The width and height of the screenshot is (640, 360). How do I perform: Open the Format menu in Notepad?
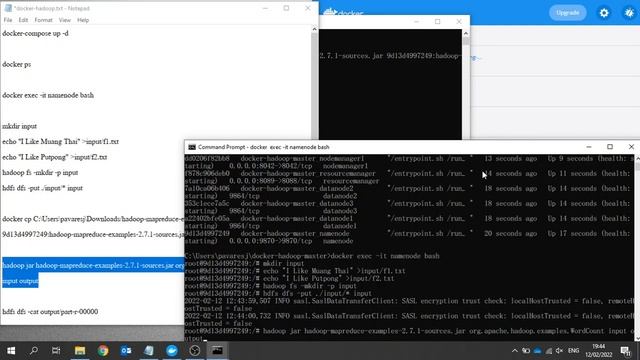43,20
